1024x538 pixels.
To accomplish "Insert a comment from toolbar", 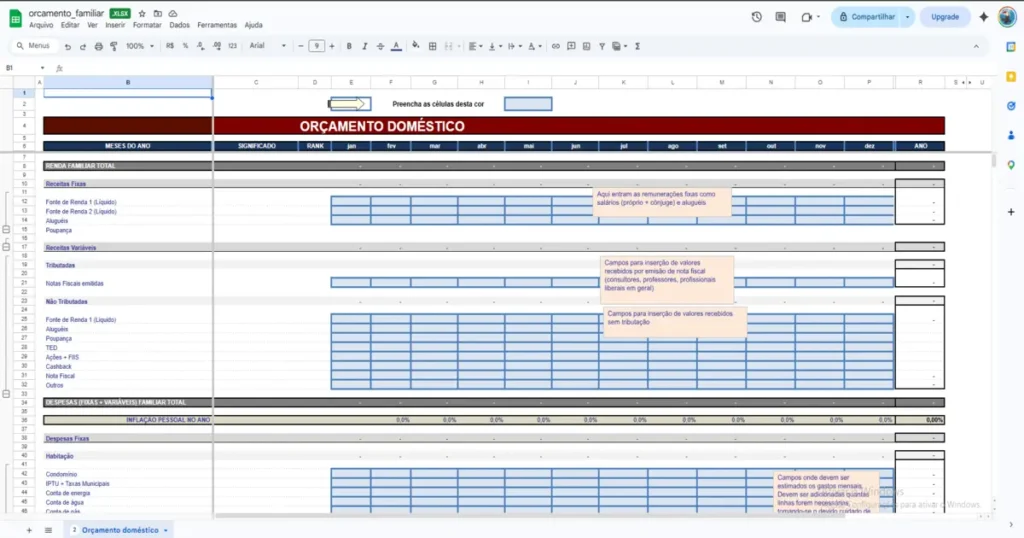I will 571,46.
